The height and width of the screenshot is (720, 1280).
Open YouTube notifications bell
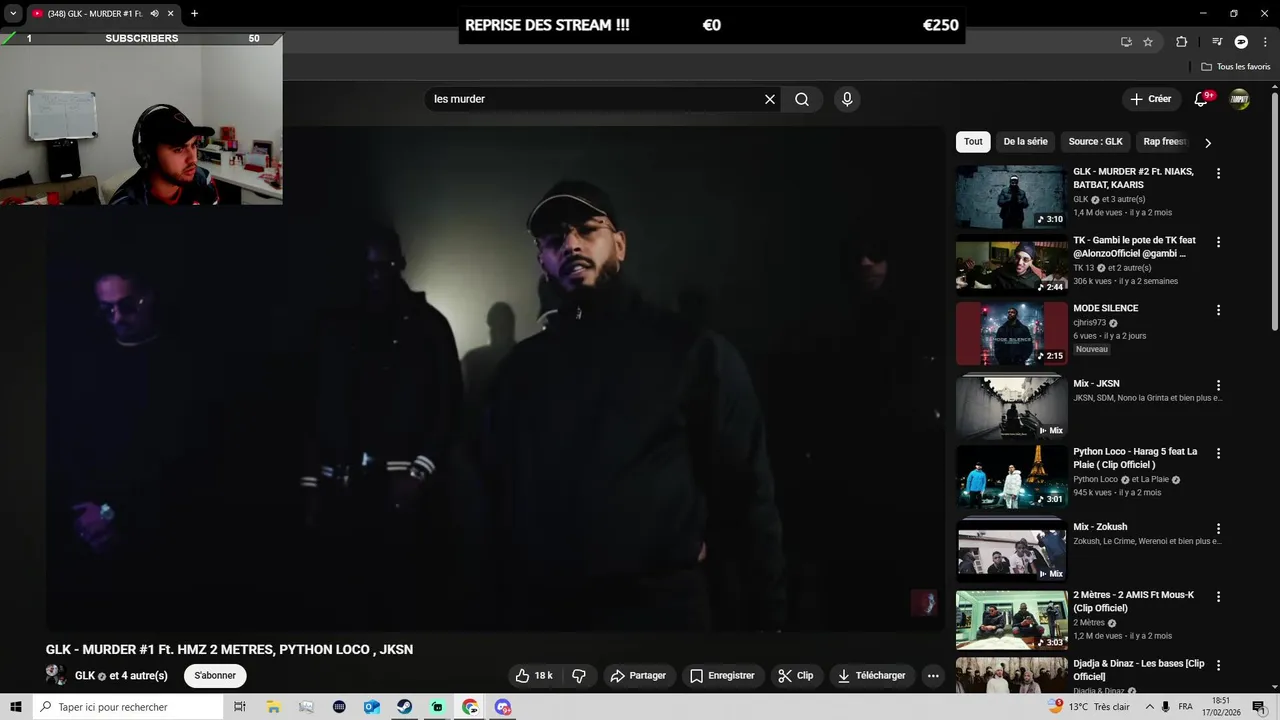1201,99
